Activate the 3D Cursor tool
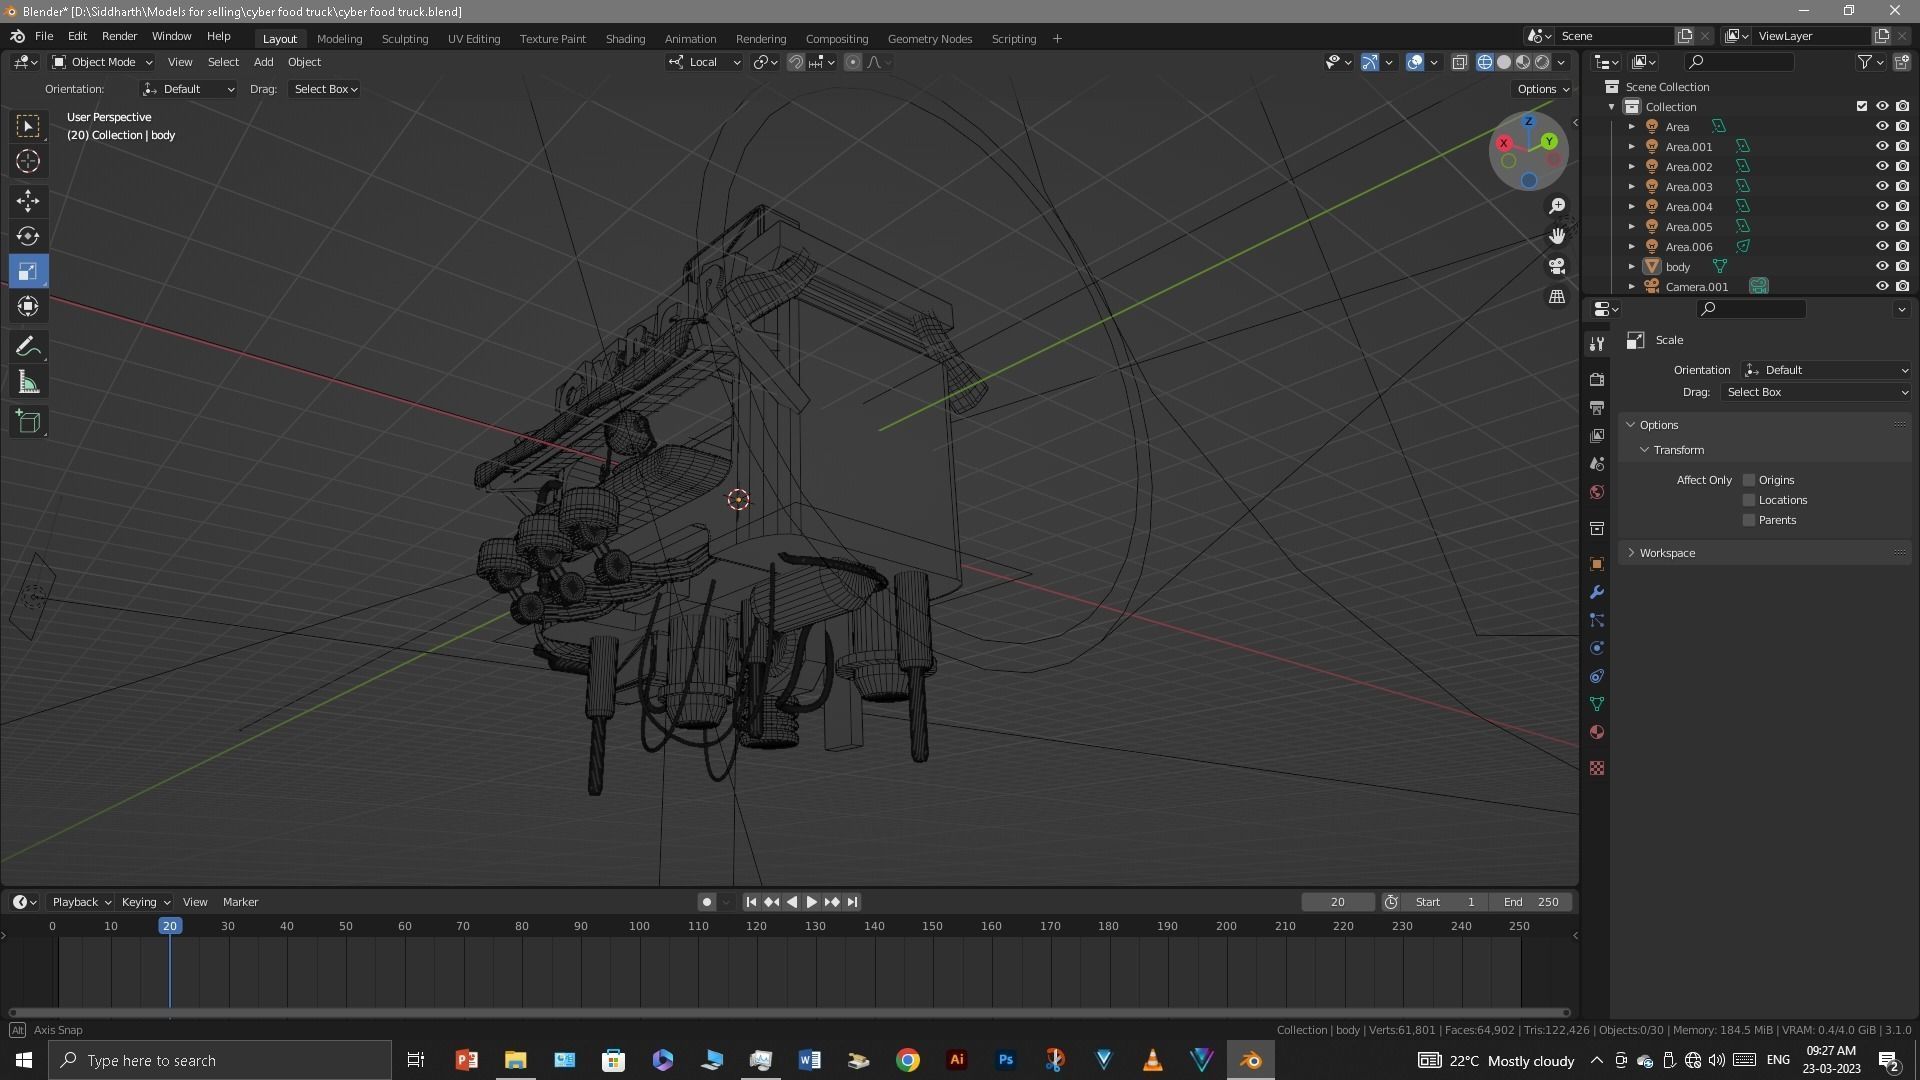The height and width of the screenshot is (1080, 1920). point(28,161)
